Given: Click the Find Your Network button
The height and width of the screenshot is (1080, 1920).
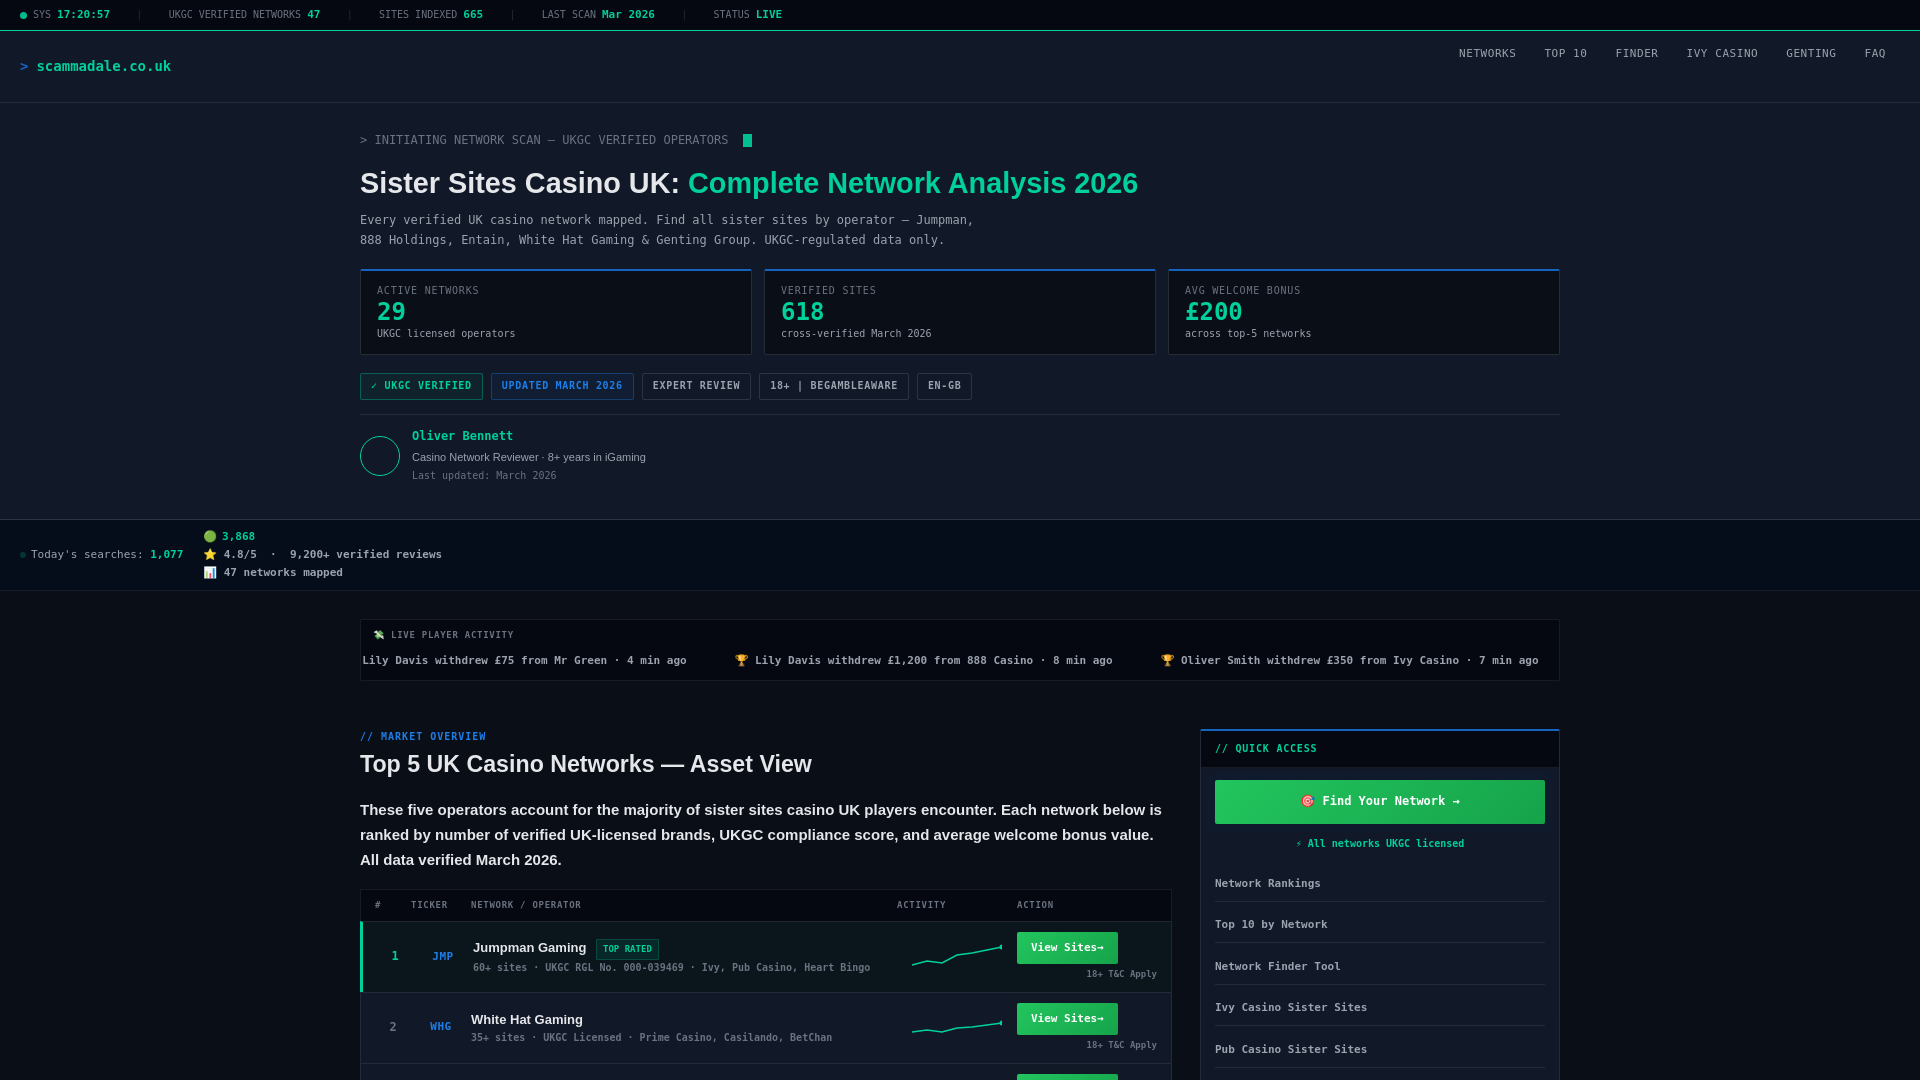Looking at the screenshot, I should (1380, 802).
